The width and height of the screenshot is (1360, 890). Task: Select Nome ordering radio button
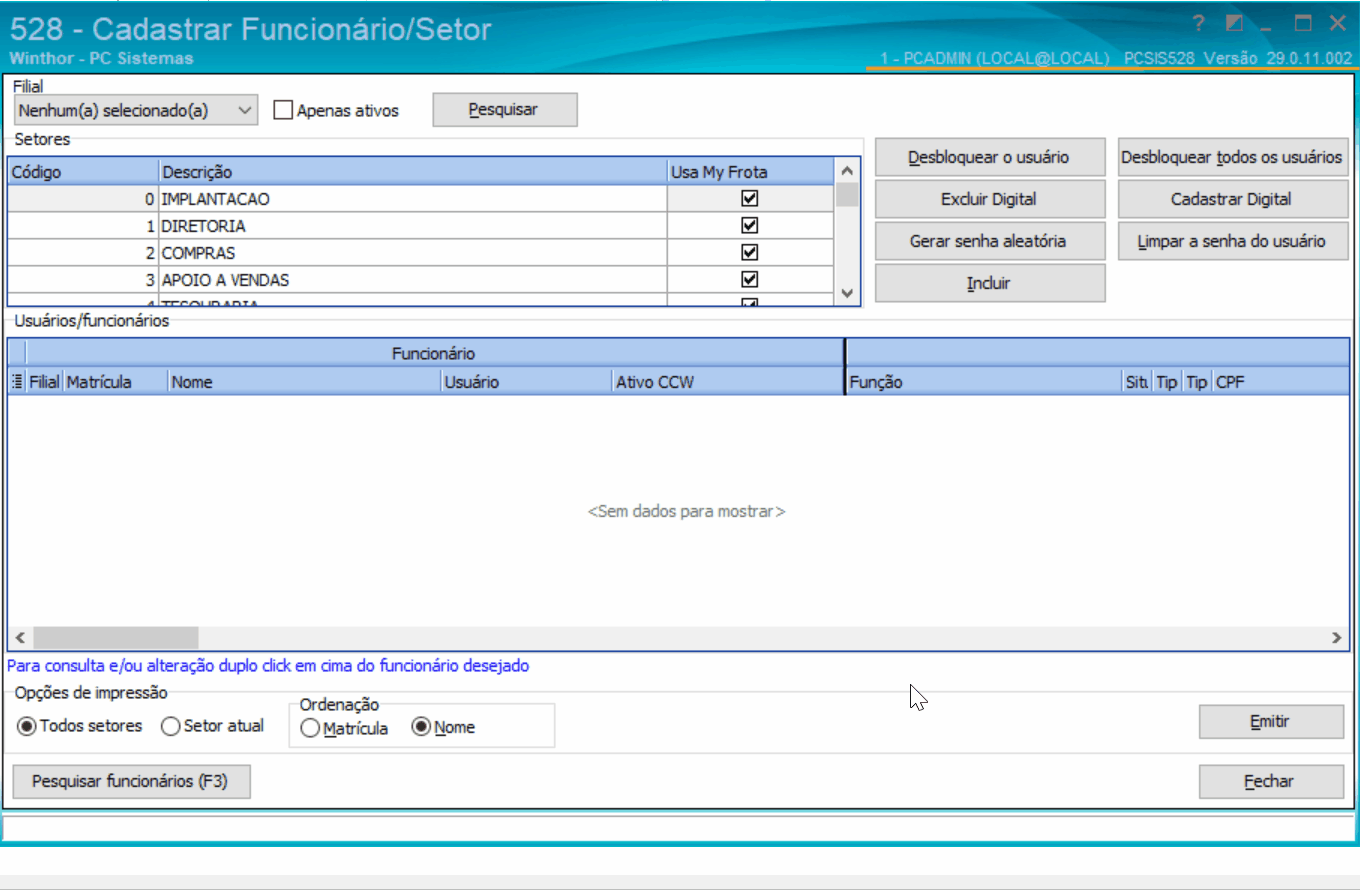click(x=444, y=728)
